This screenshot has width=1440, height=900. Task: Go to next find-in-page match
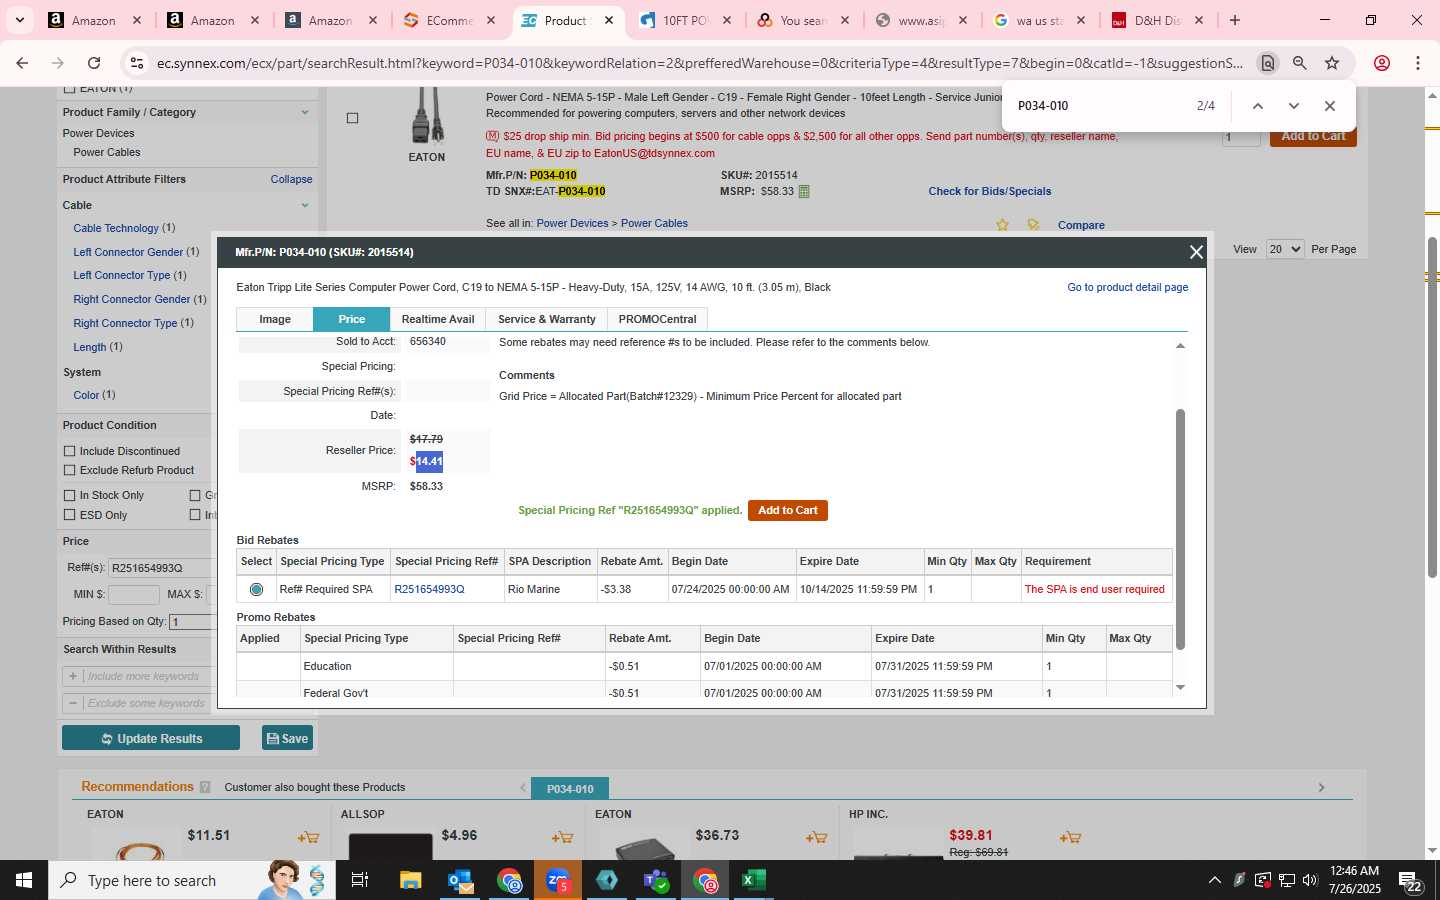tap(1294, 106)
